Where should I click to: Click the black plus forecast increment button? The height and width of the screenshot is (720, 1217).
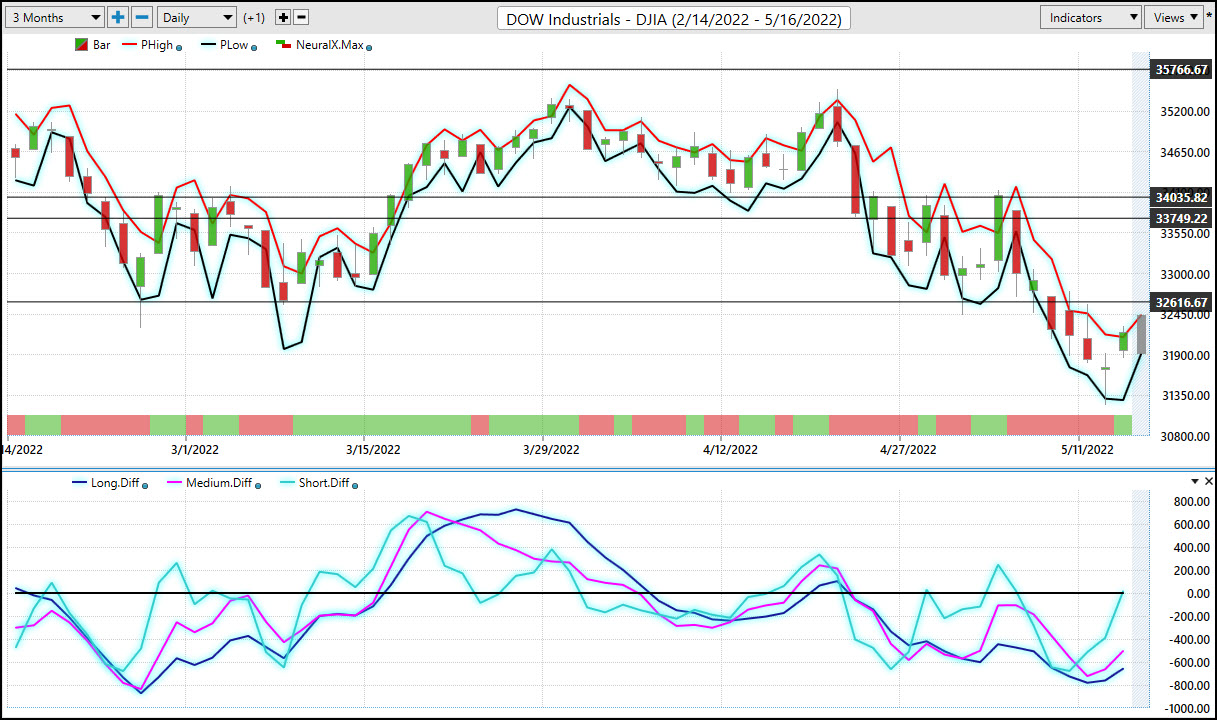(283, 17)
